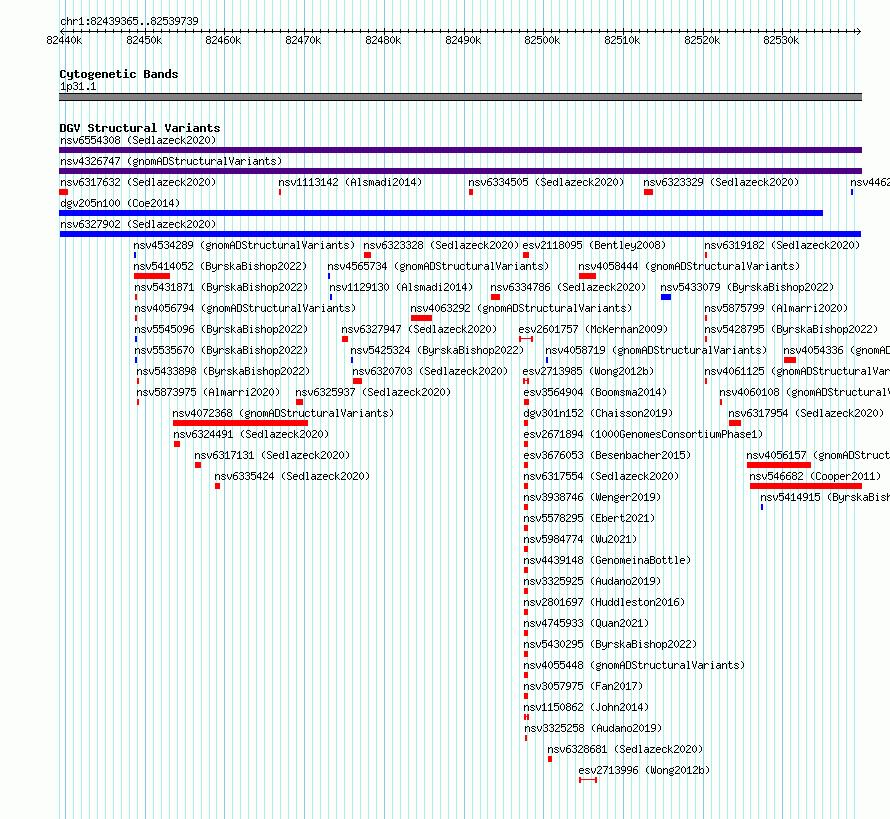The height and width of the screenshot is (819, 890).
Task: Click the nsv5433079 (ByrskaBishop2022) blue glyph
Action: (666, 297)
